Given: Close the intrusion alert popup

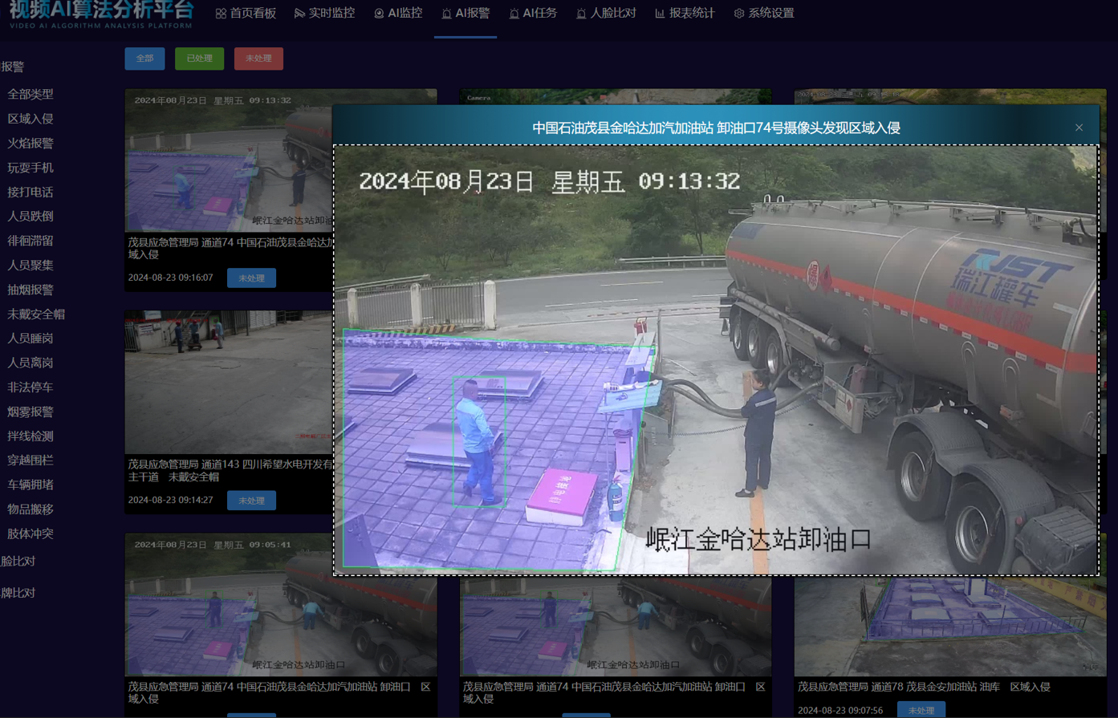Looking at the screenshot, I should tap(1079, 128).
